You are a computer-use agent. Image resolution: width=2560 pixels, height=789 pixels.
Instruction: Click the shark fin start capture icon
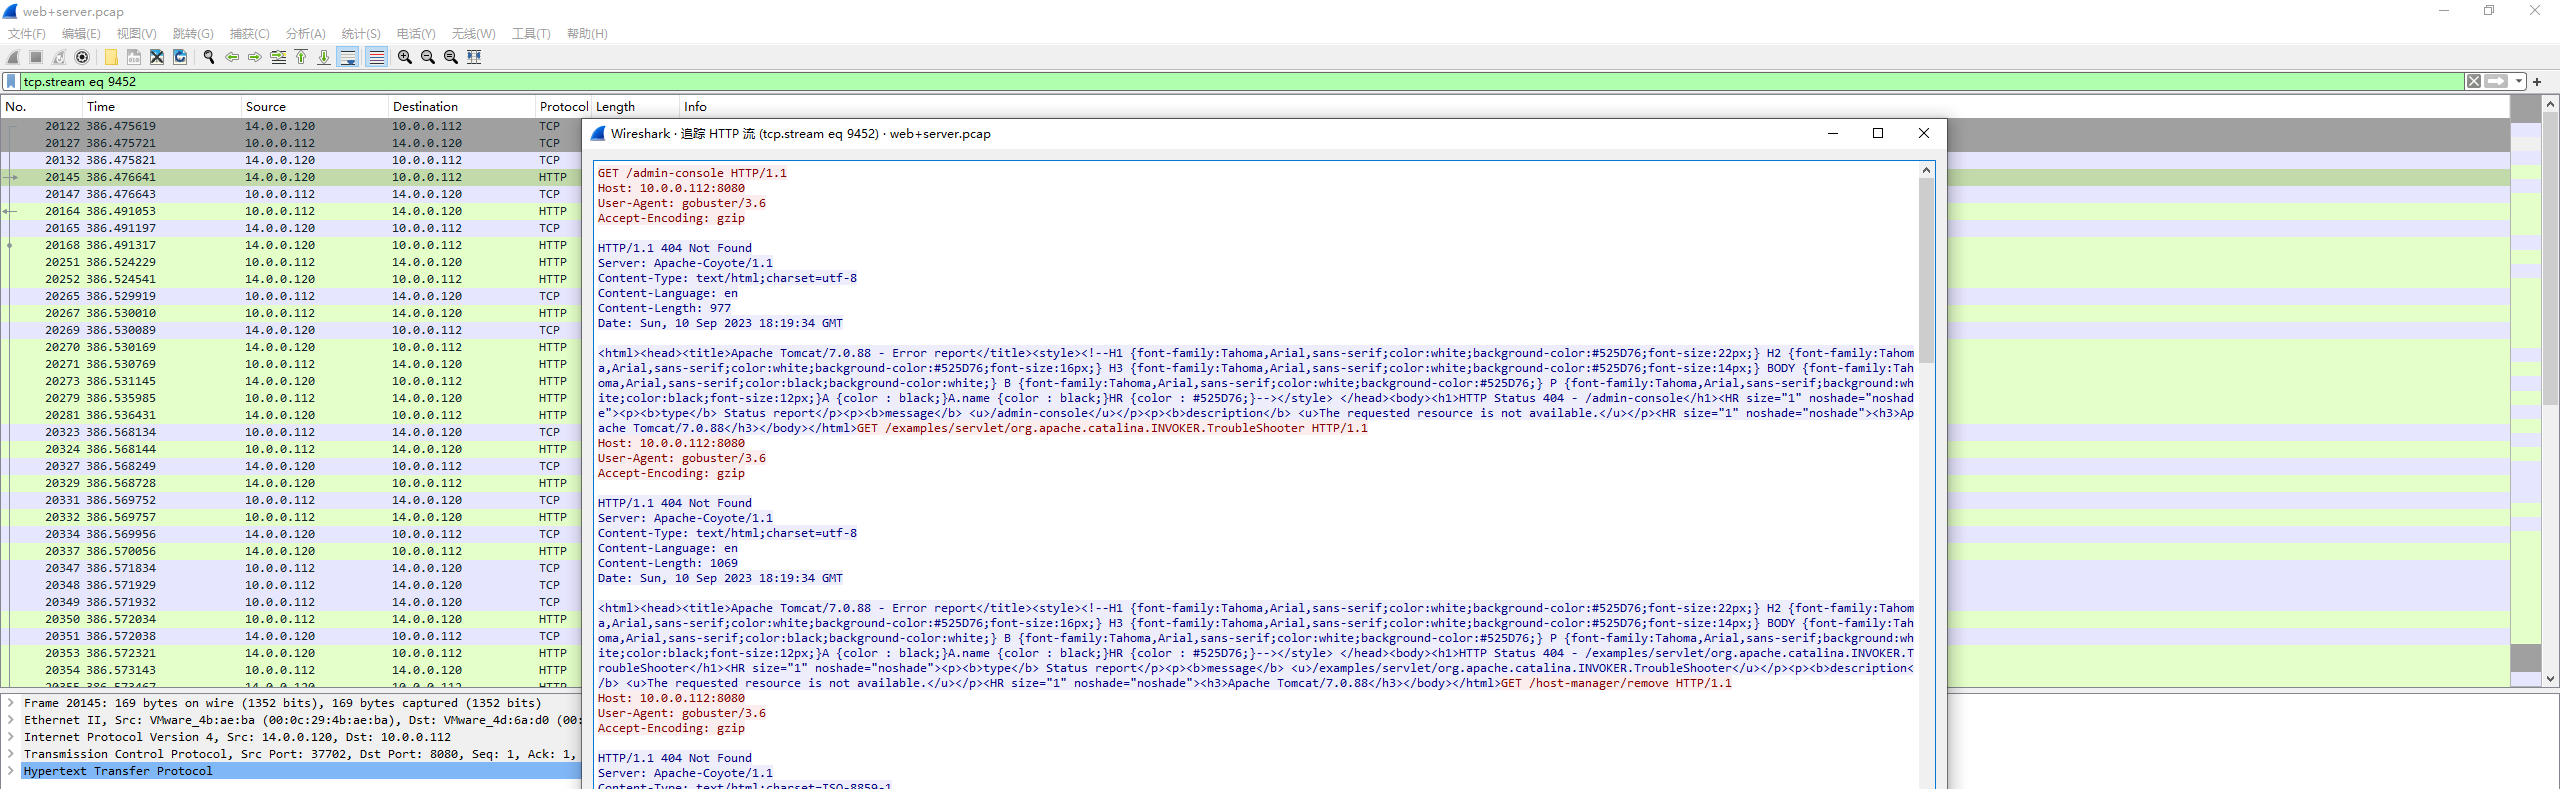13,57
